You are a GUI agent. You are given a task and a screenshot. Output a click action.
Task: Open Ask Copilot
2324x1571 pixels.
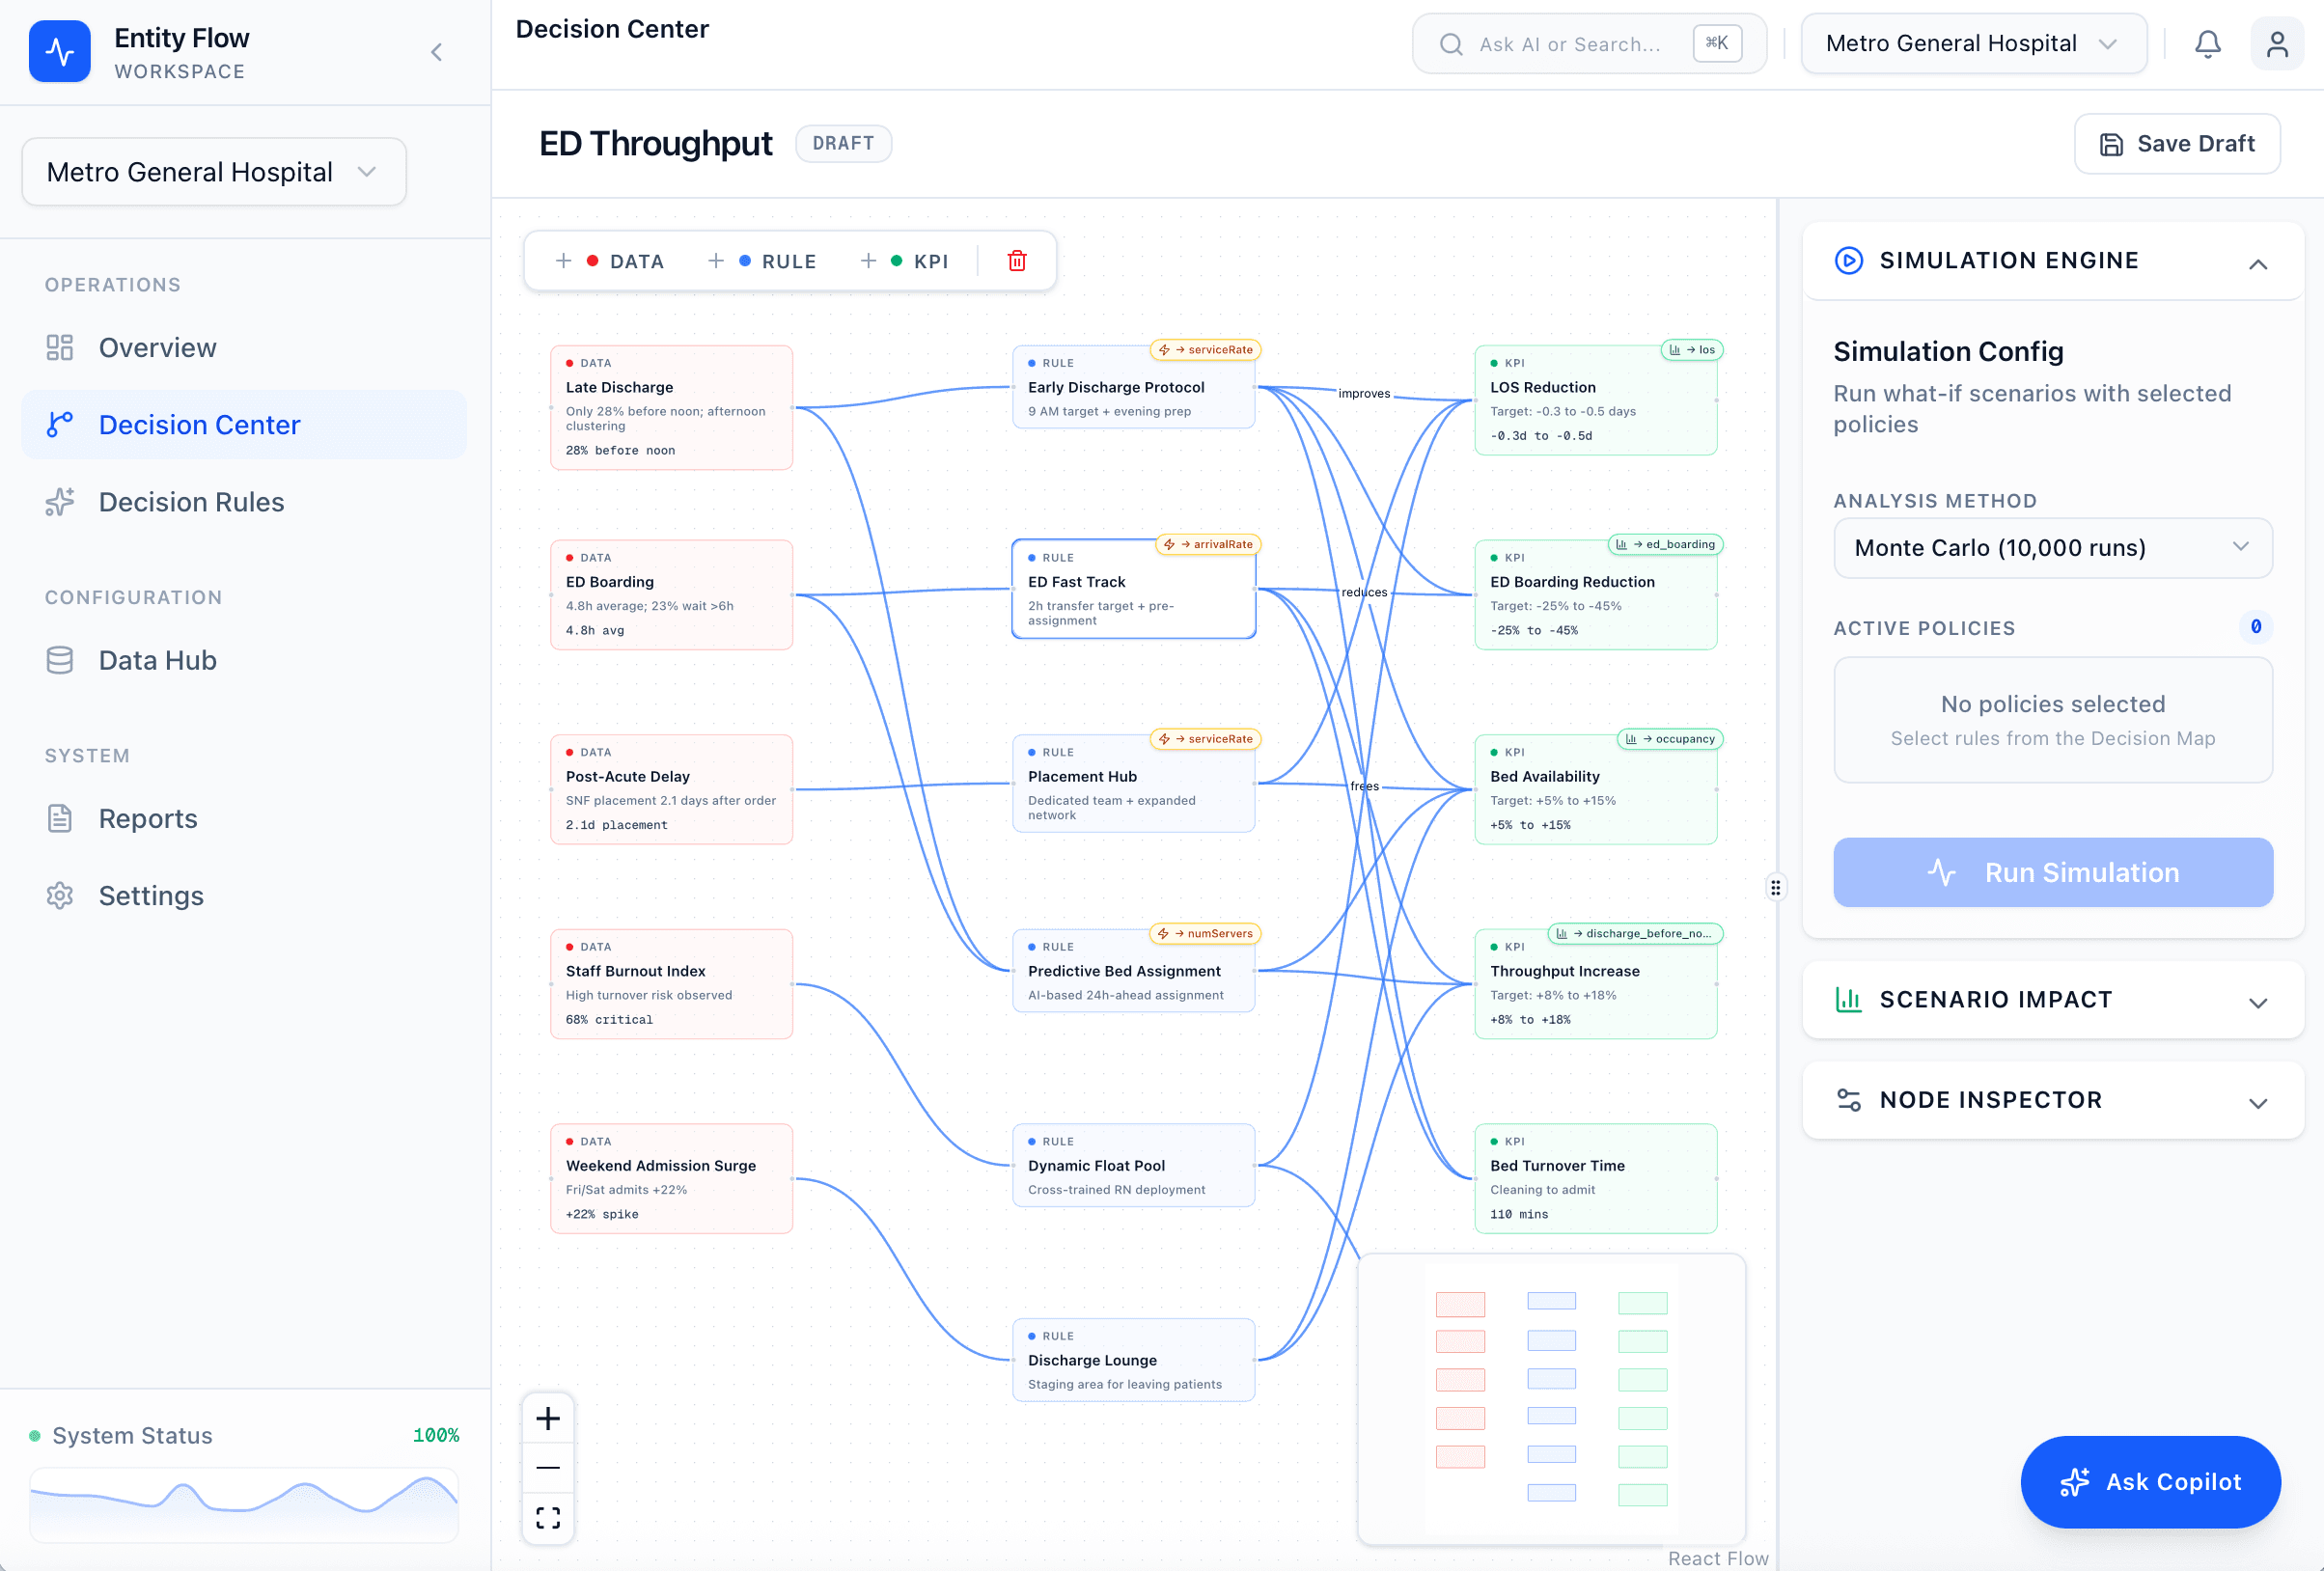[2151, 1482]
